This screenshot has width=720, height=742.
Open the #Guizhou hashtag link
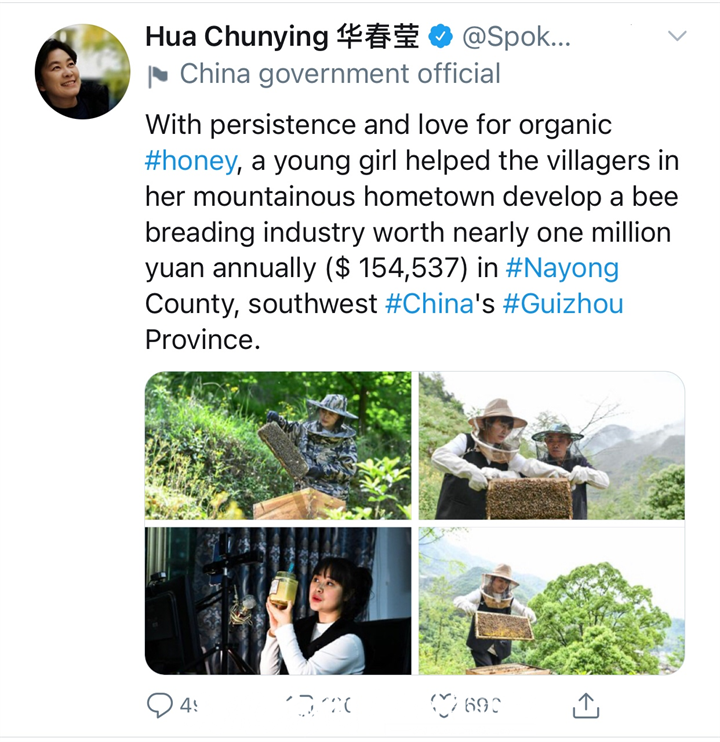click(563, 304)
